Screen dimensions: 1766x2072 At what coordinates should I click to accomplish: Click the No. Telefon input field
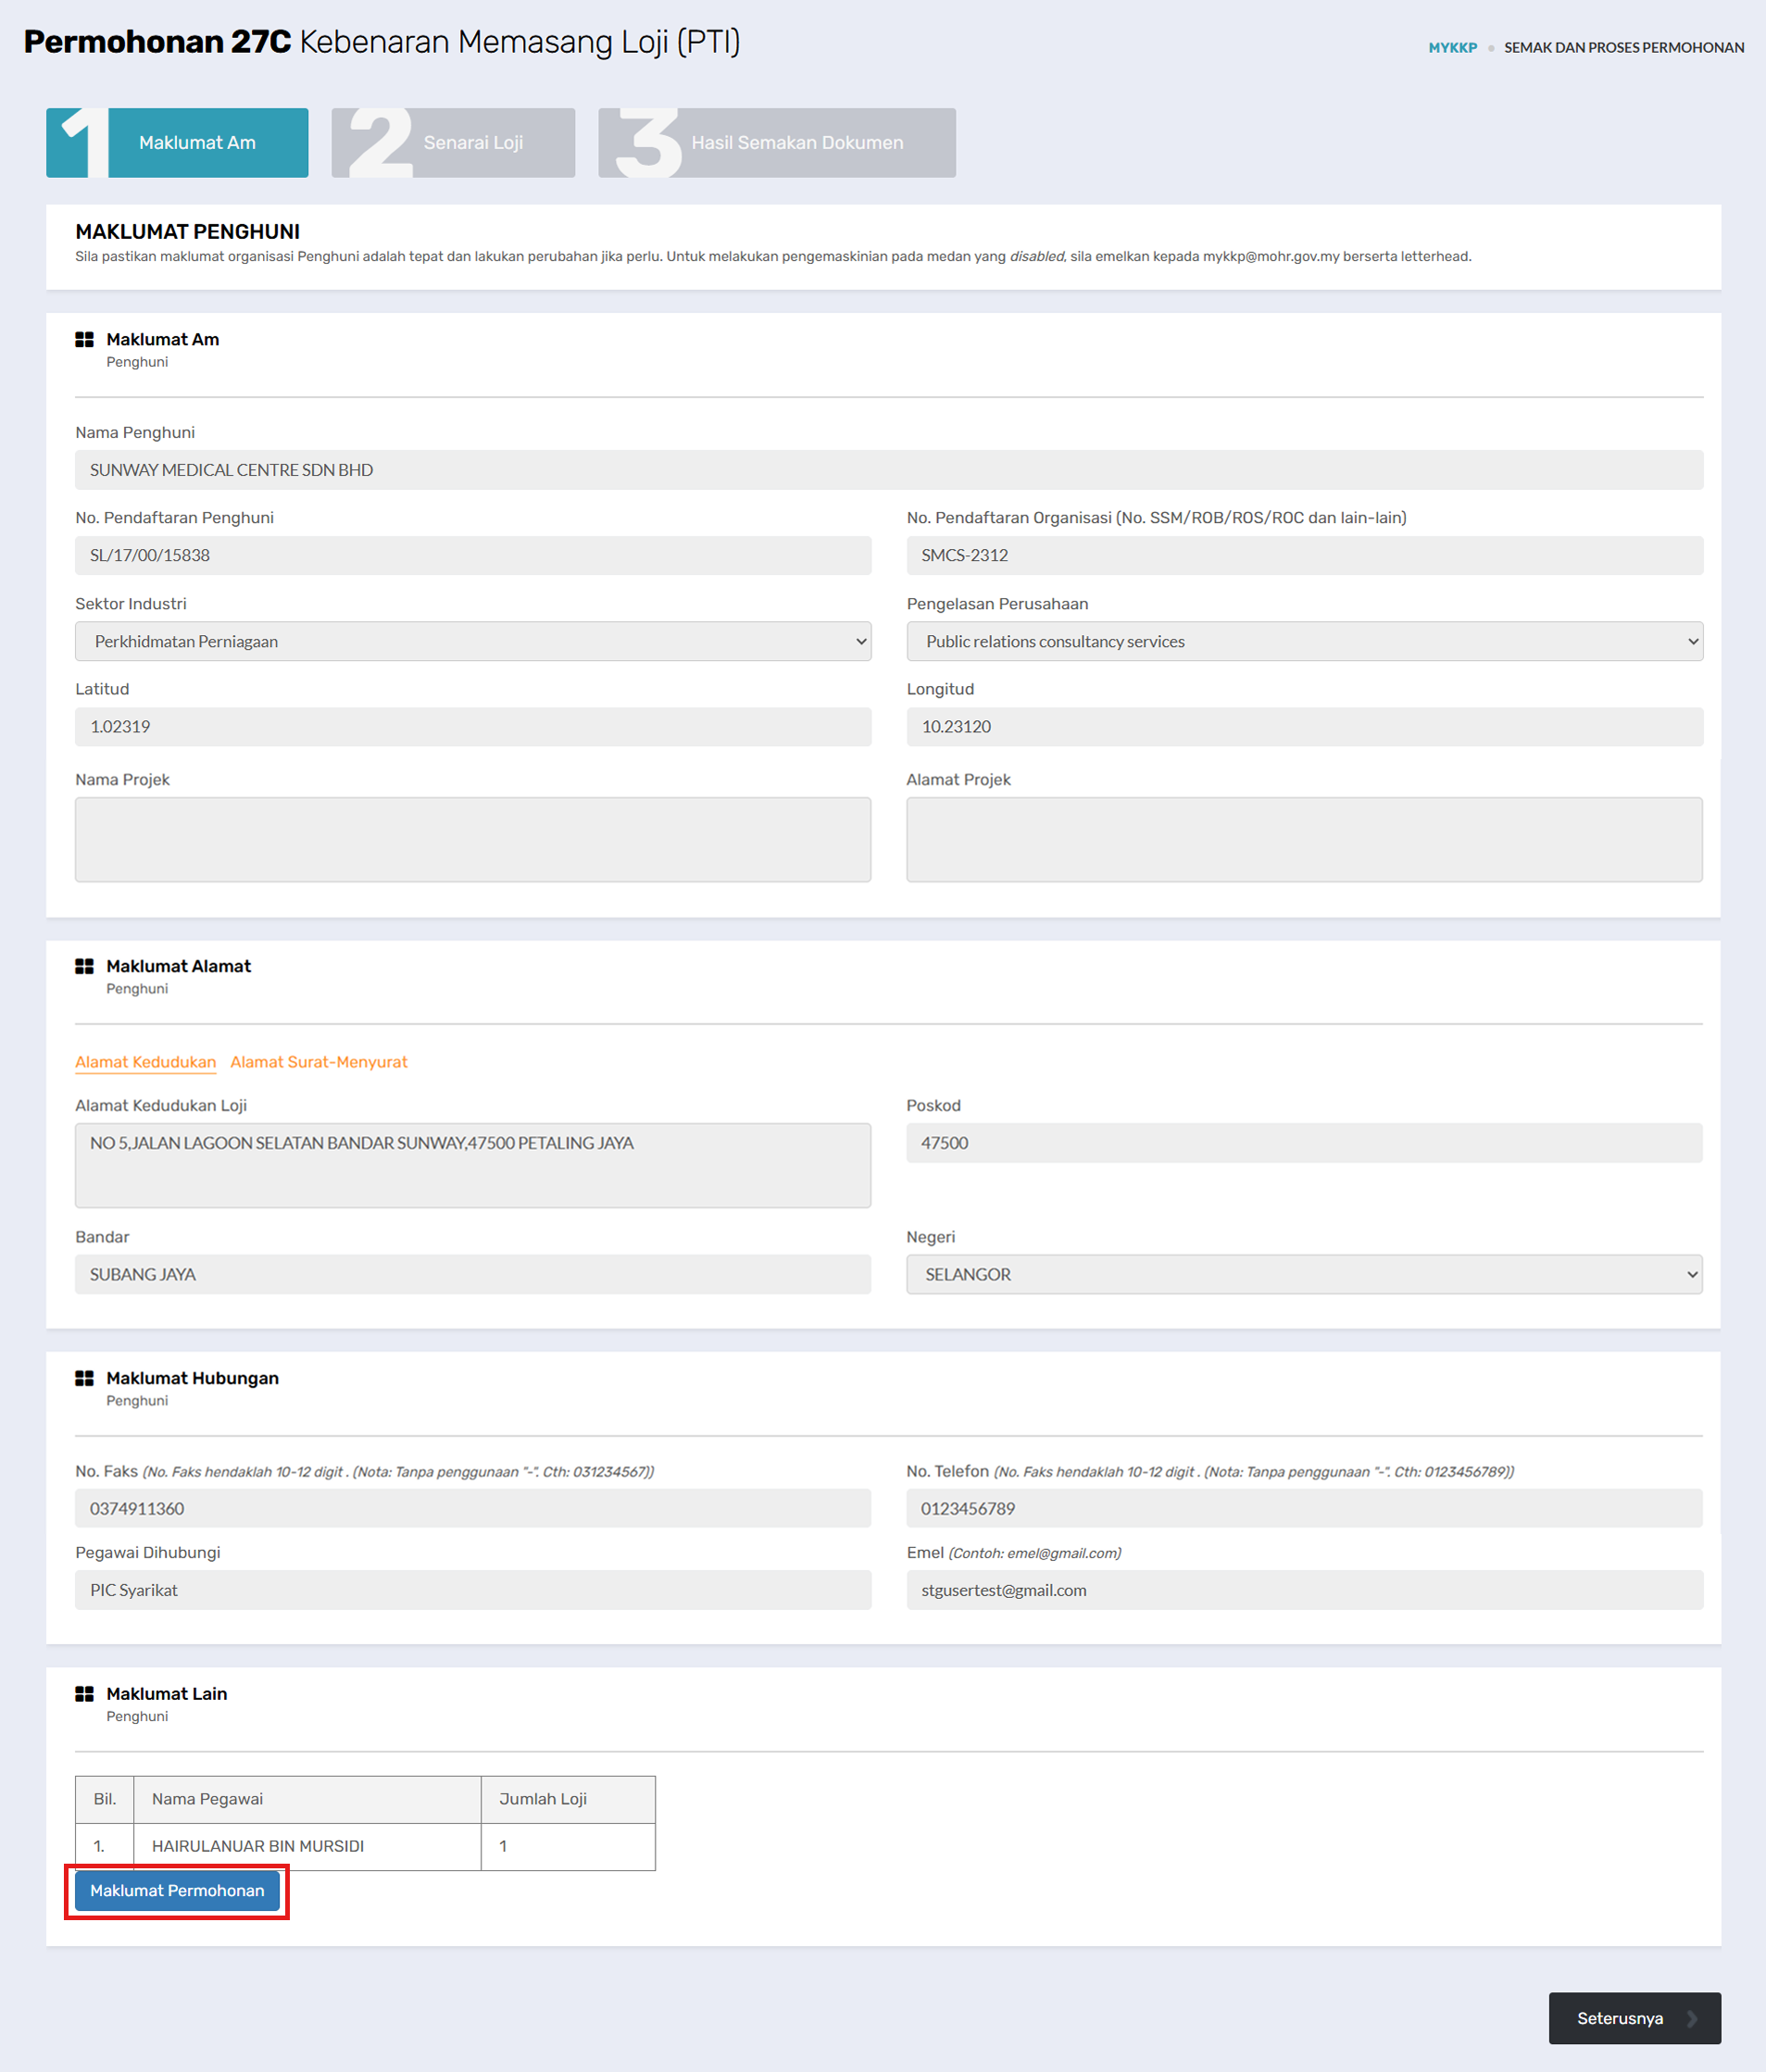1305,1508
